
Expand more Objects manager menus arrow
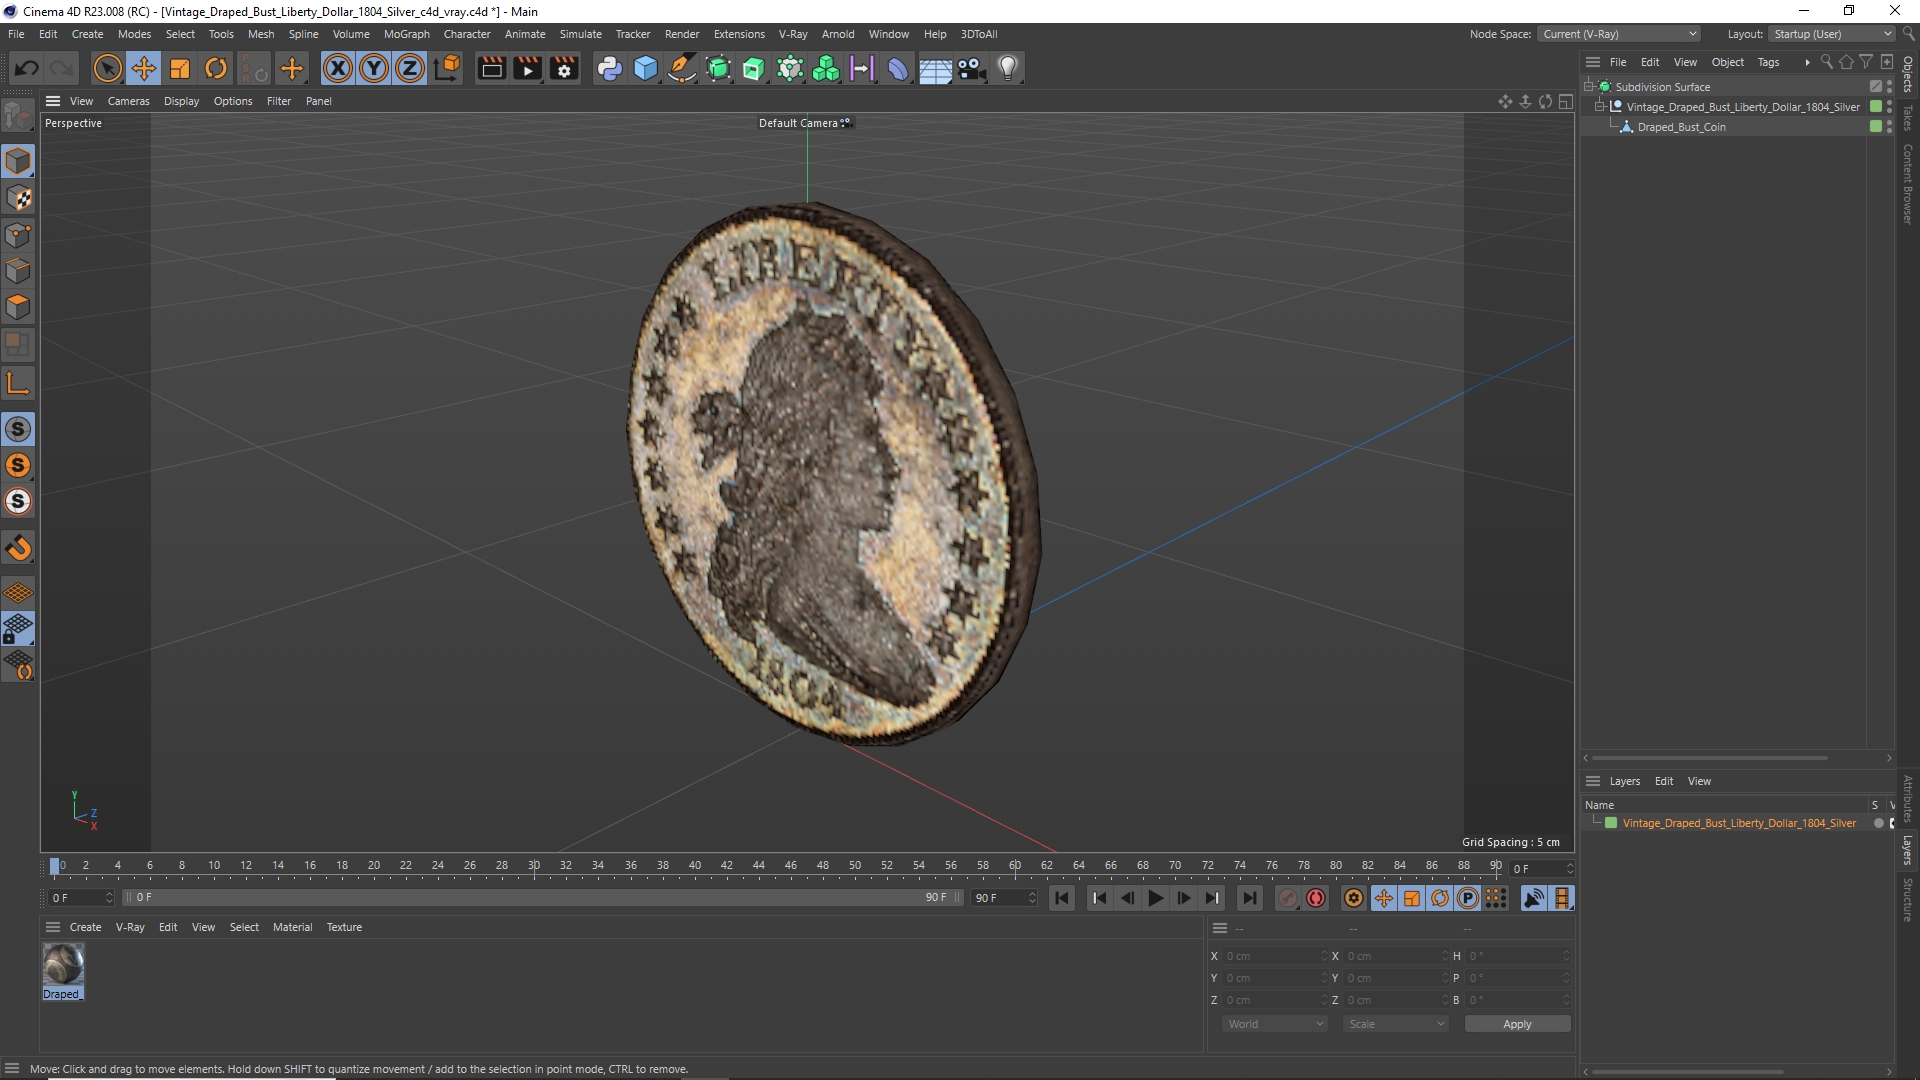point(1807,62)
